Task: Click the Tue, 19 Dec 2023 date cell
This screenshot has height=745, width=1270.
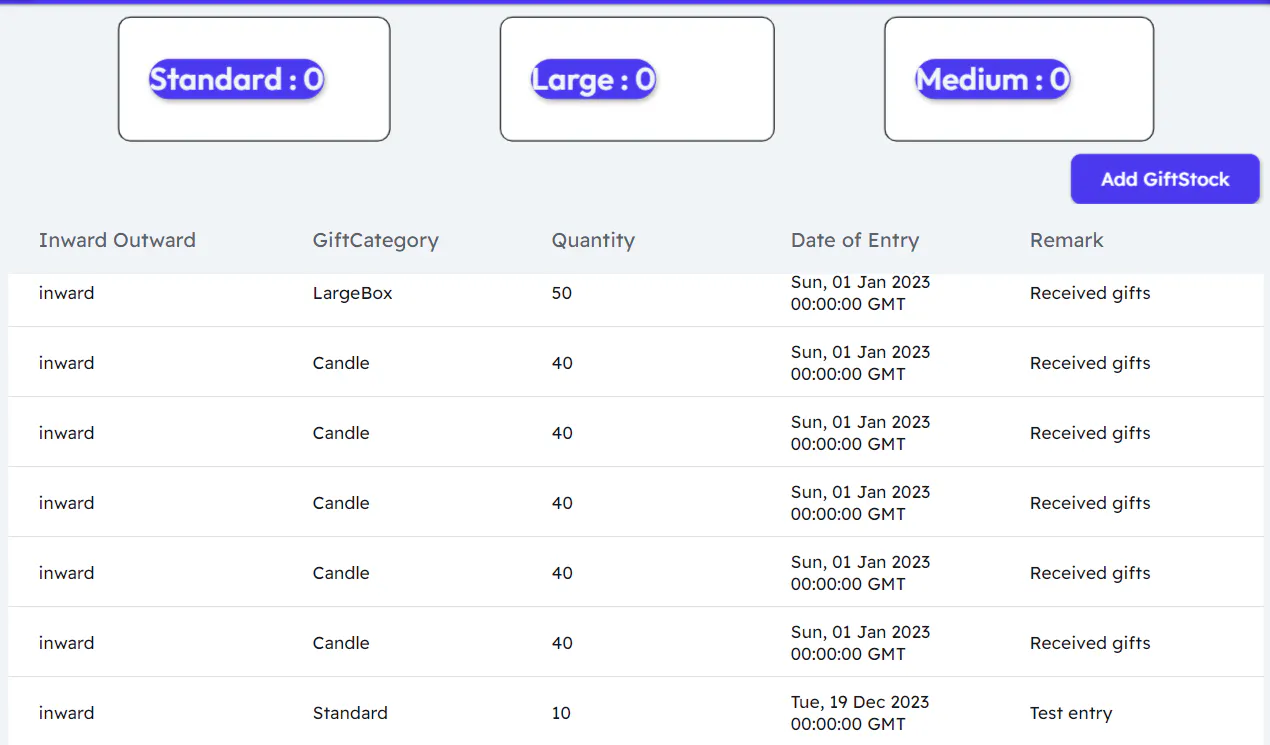Action: (x=860, y=713)
